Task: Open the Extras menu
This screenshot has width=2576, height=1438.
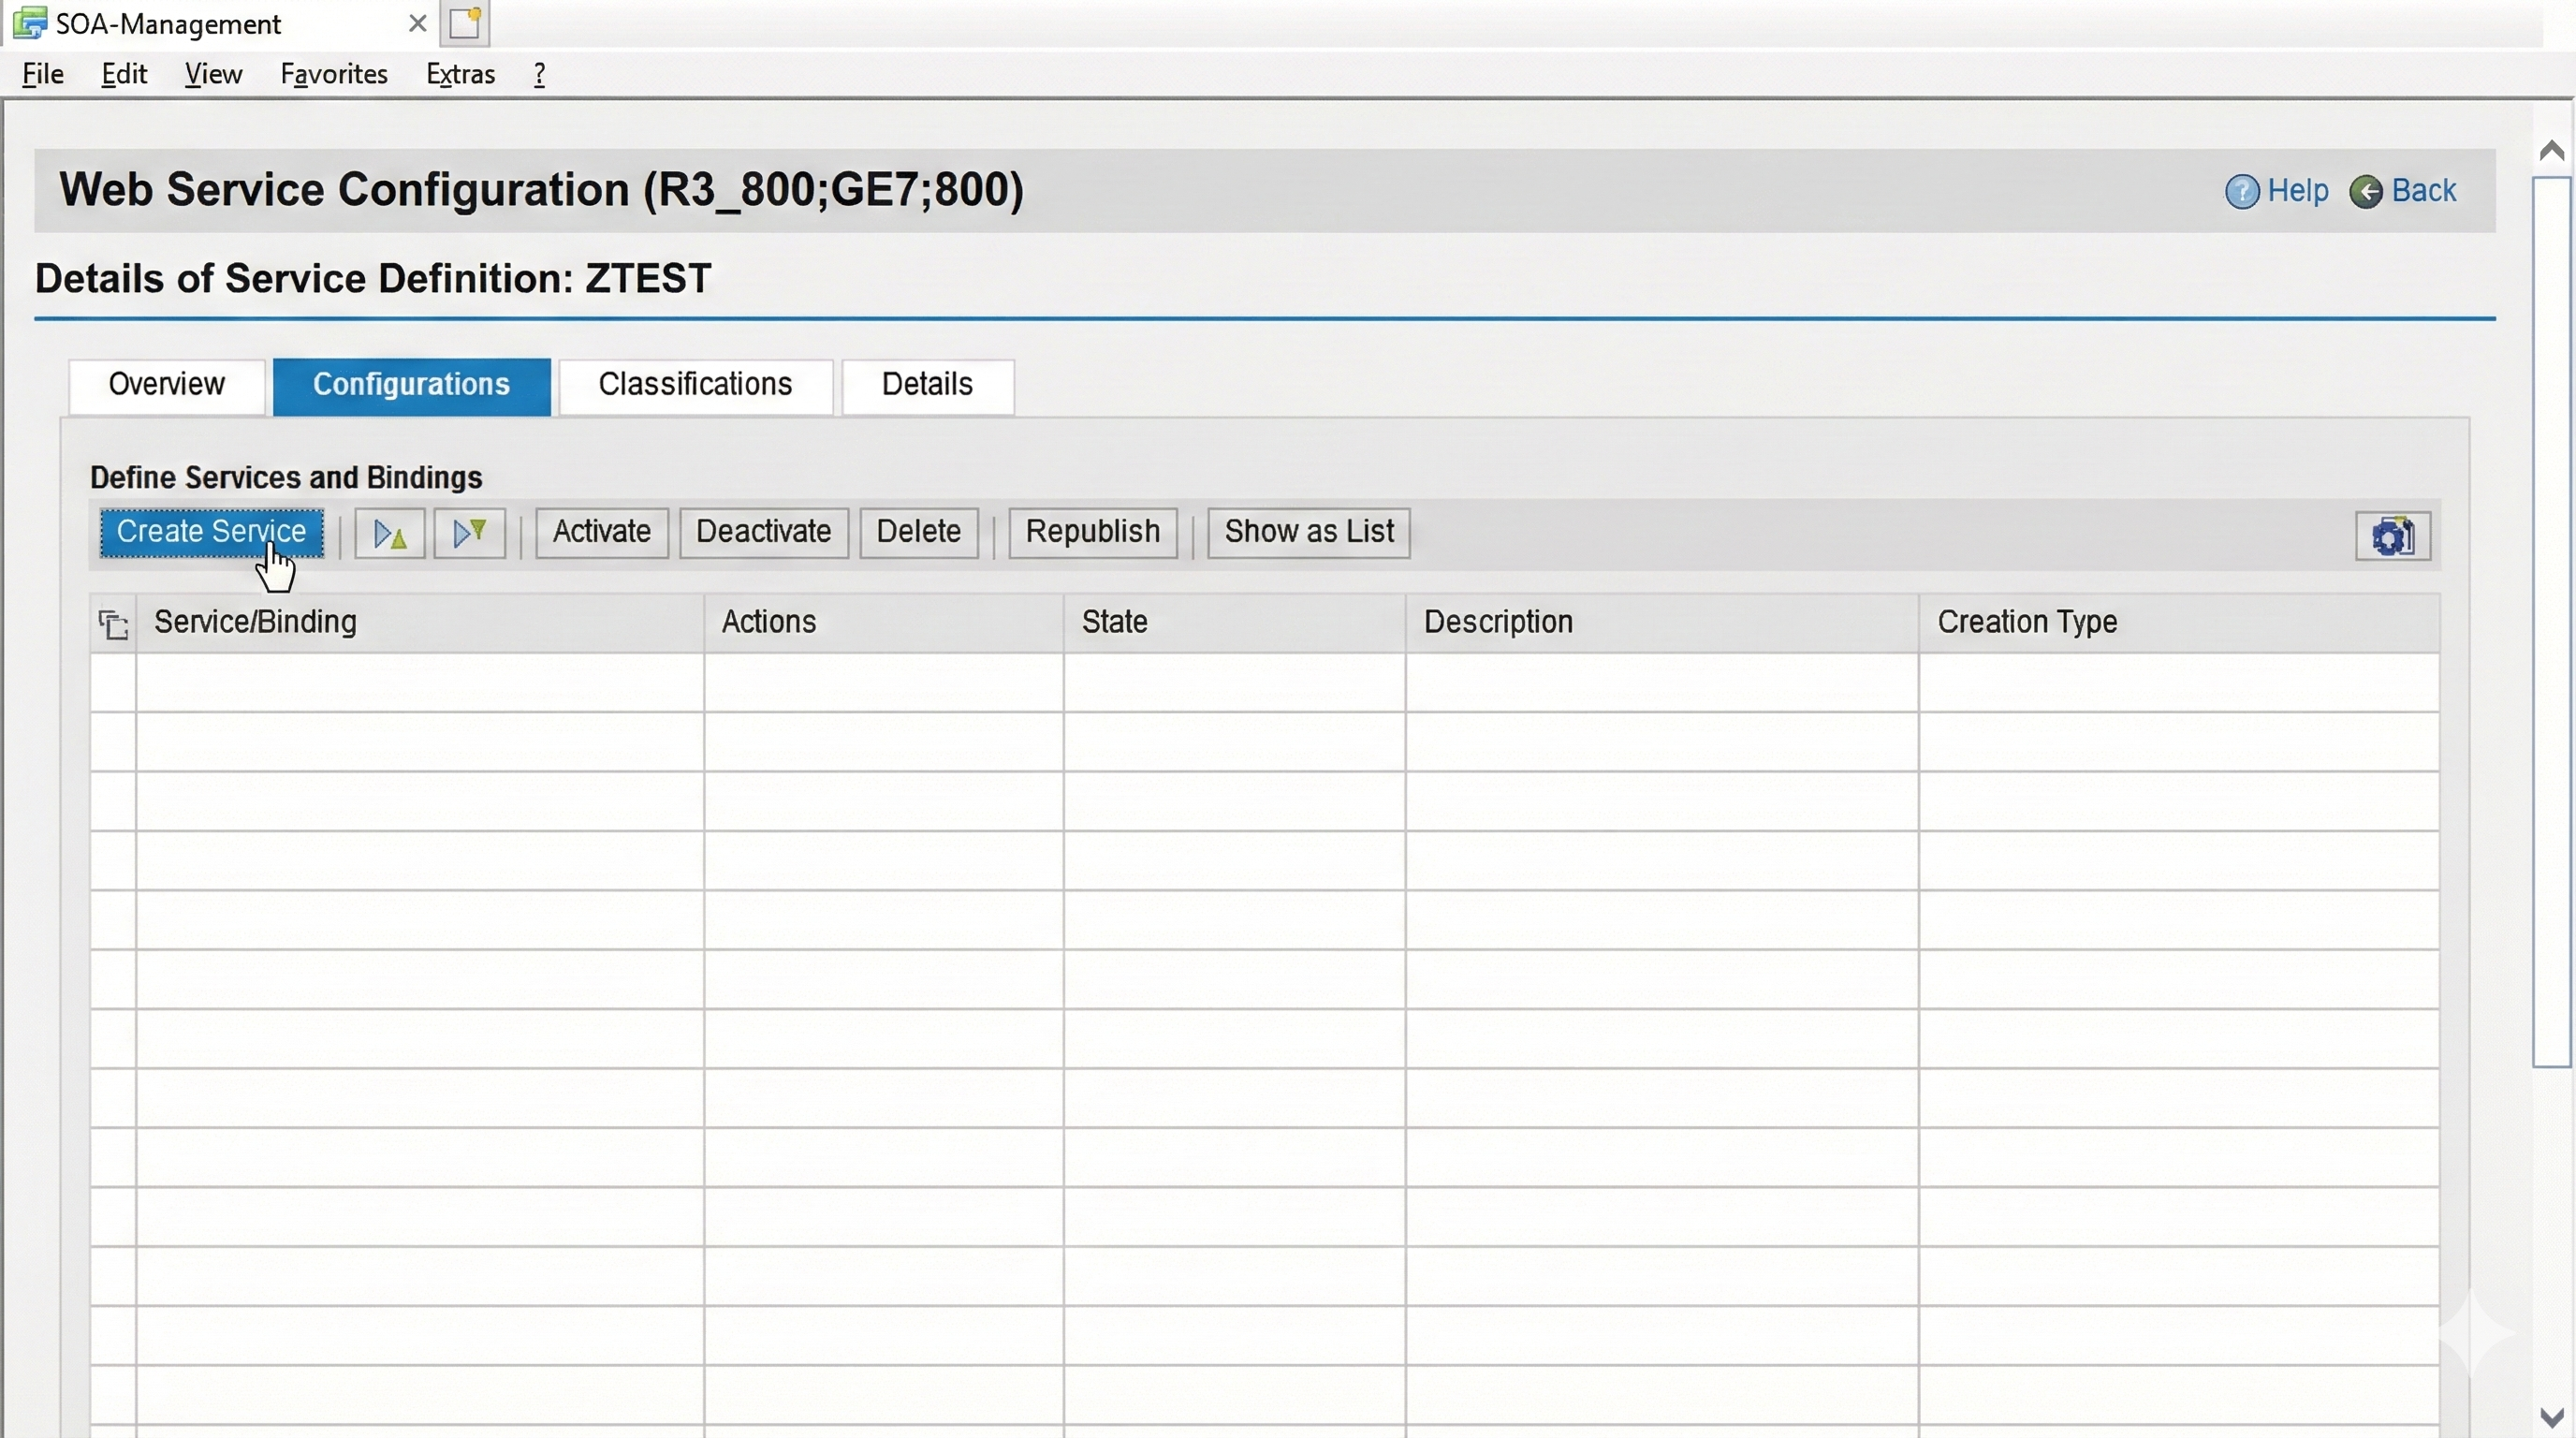Action: click(460, 74)
